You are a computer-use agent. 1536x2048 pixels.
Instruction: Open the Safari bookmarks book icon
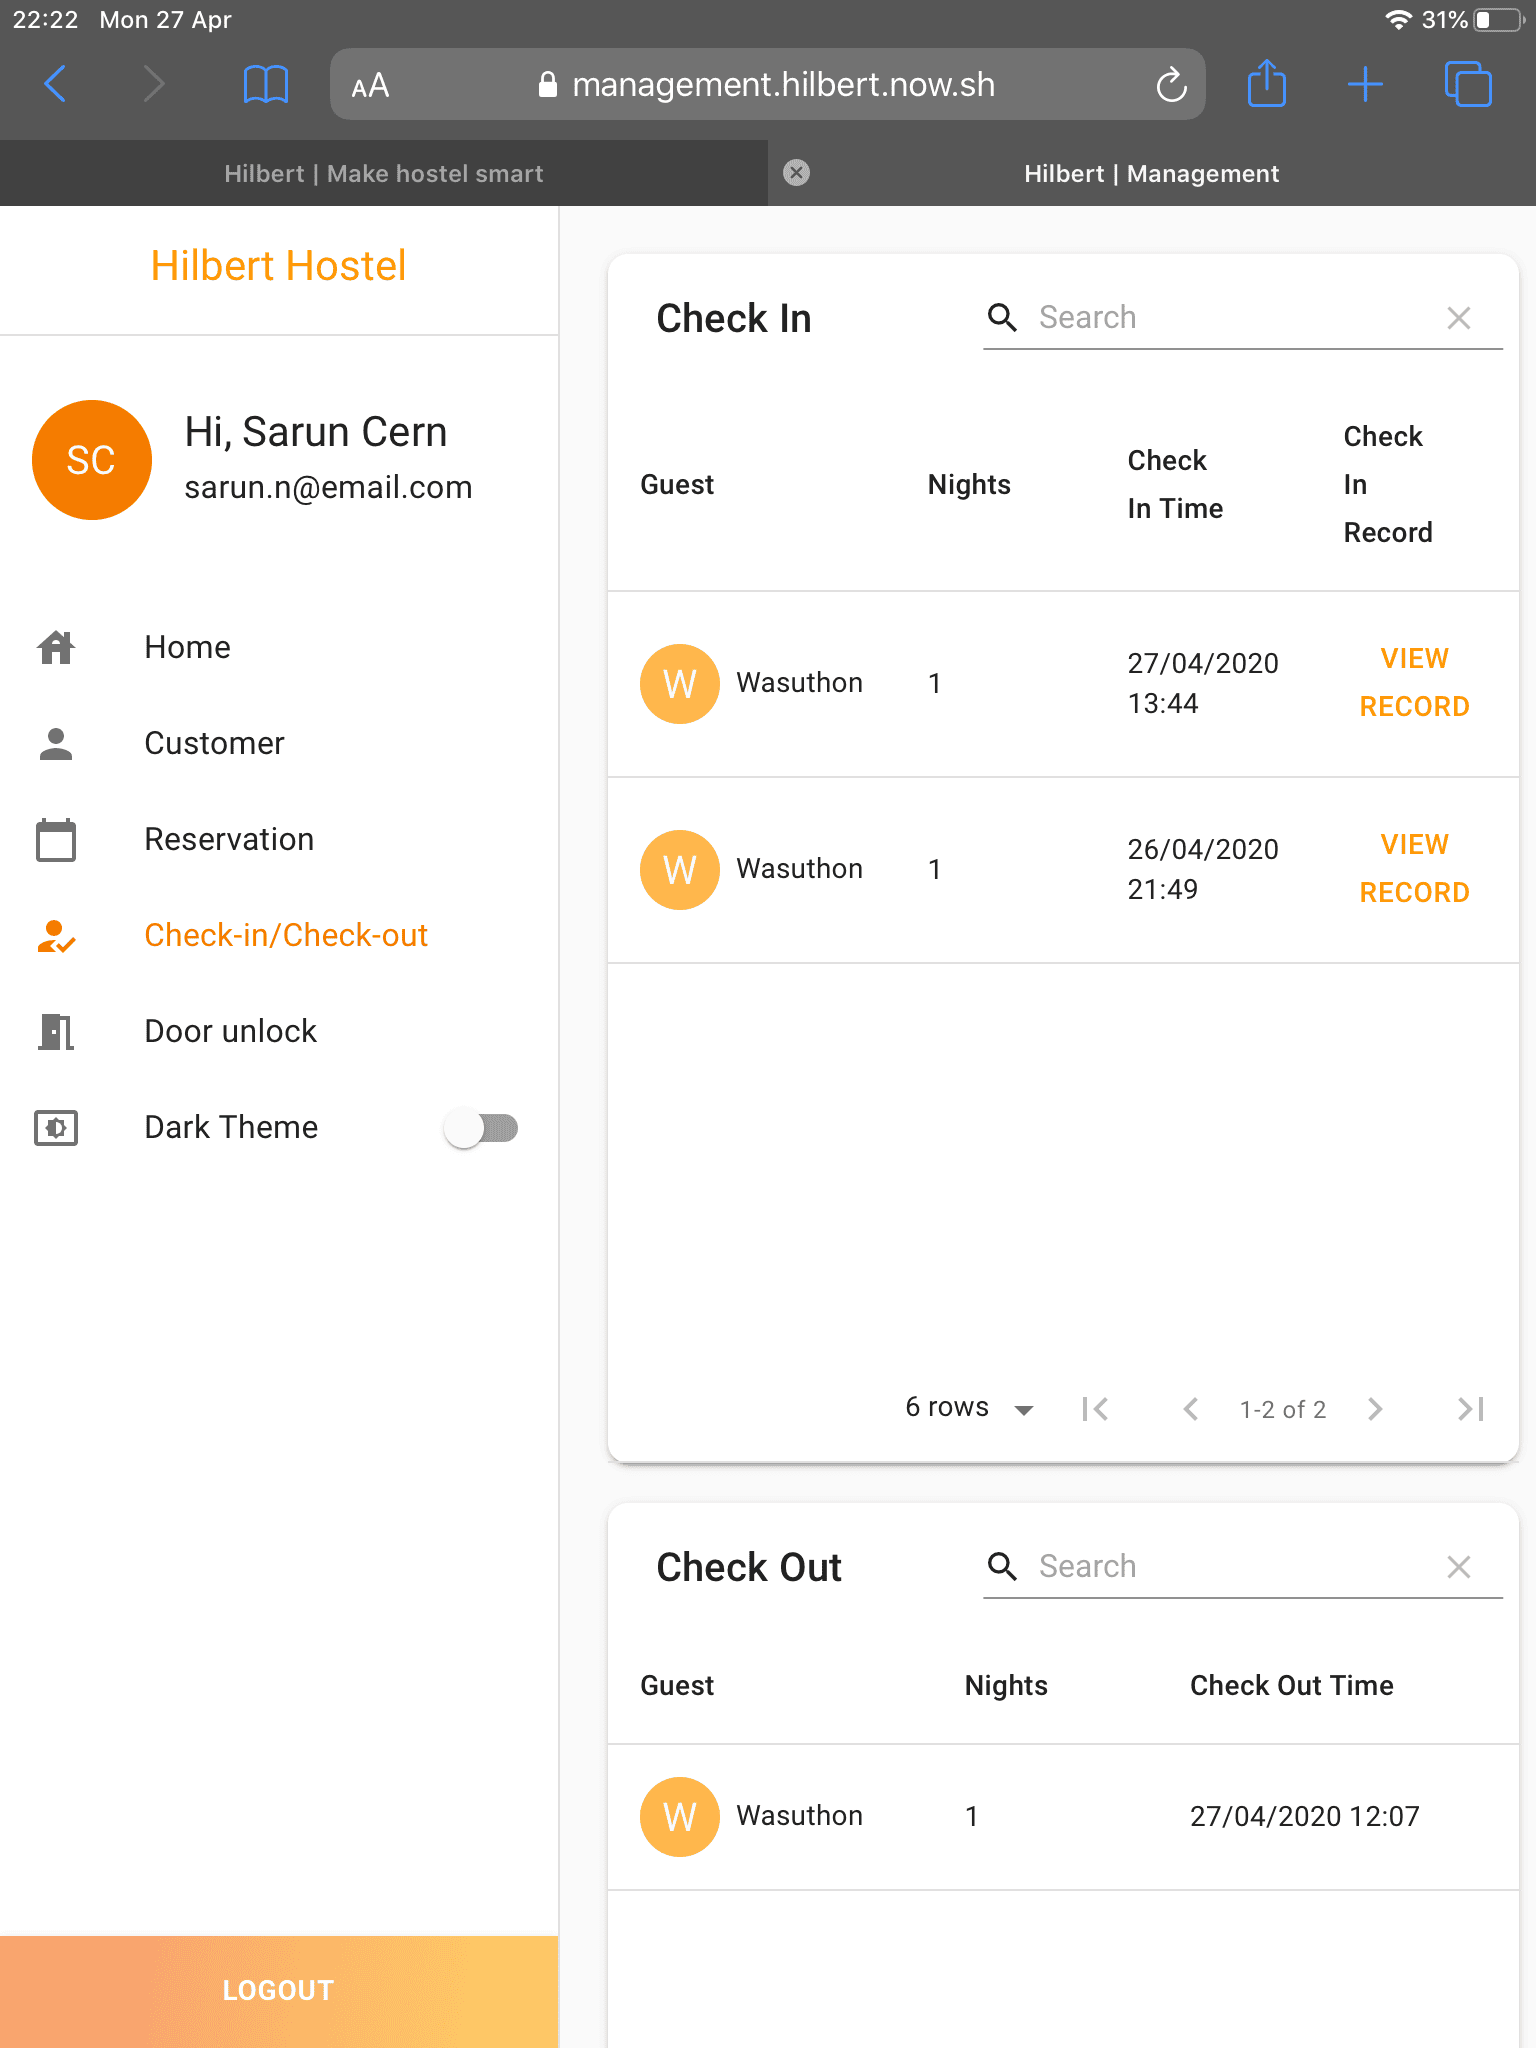pos(266,84)
